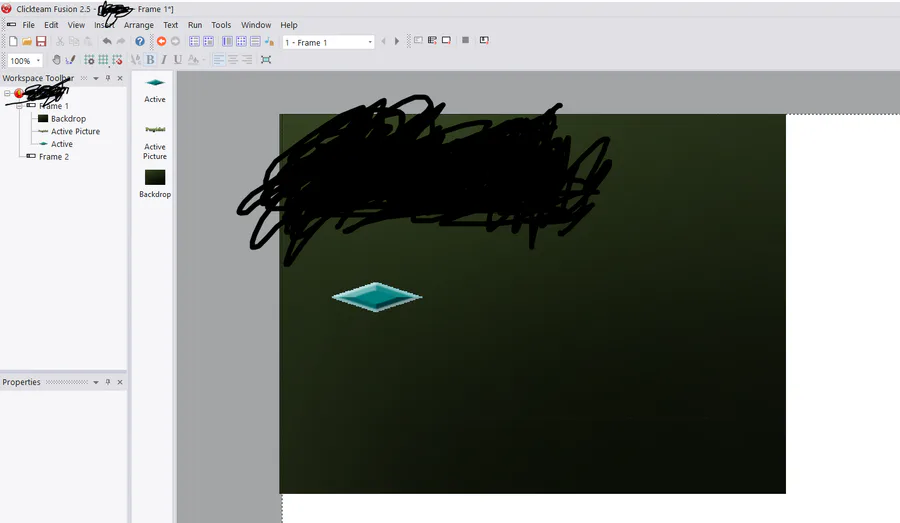
Task: Toggle Bold formatting
Action: point(150,60)
